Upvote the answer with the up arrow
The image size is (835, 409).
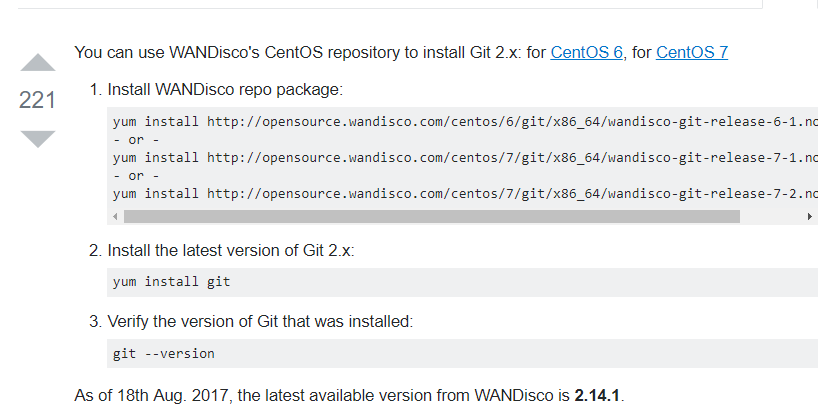click(x=38, y=63)
